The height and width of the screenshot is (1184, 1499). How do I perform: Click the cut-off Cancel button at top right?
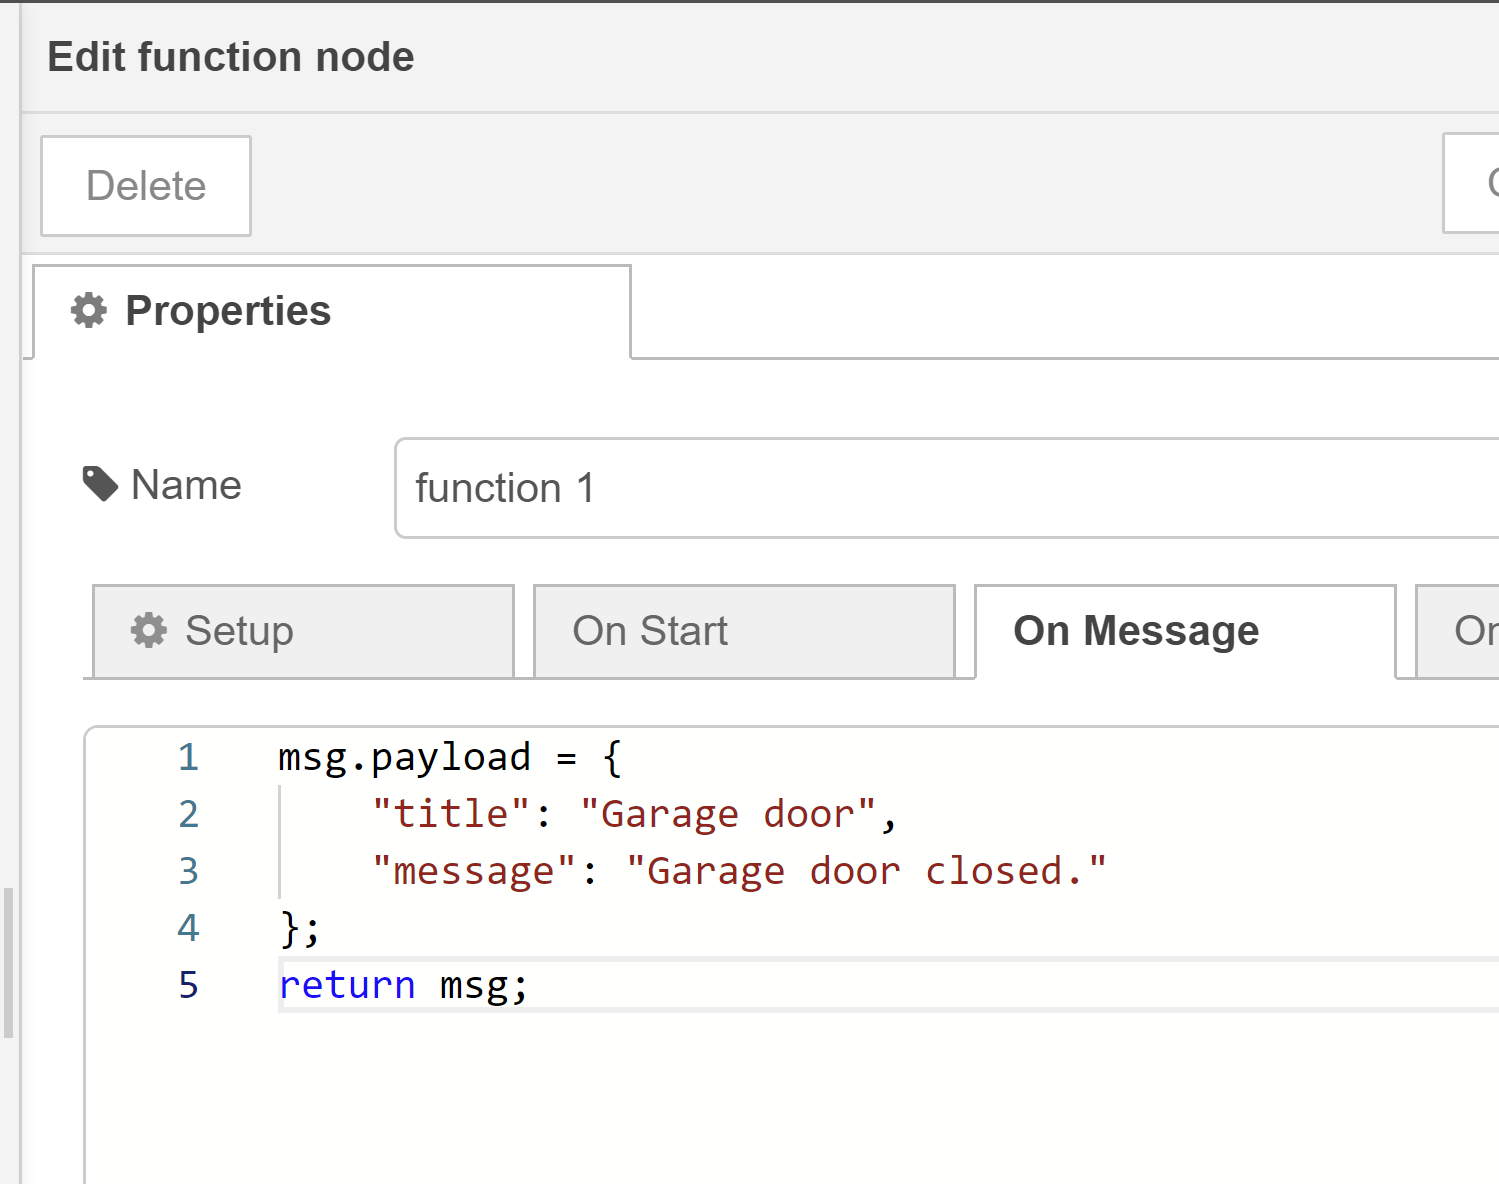[1471, 183]
